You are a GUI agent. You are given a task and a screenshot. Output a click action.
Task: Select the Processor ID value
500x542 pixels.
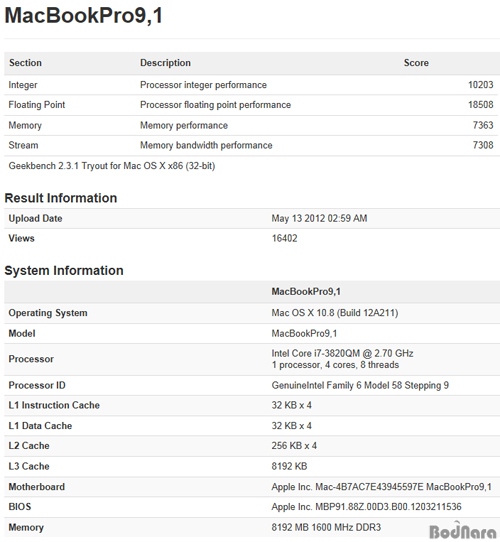[360, 385]
